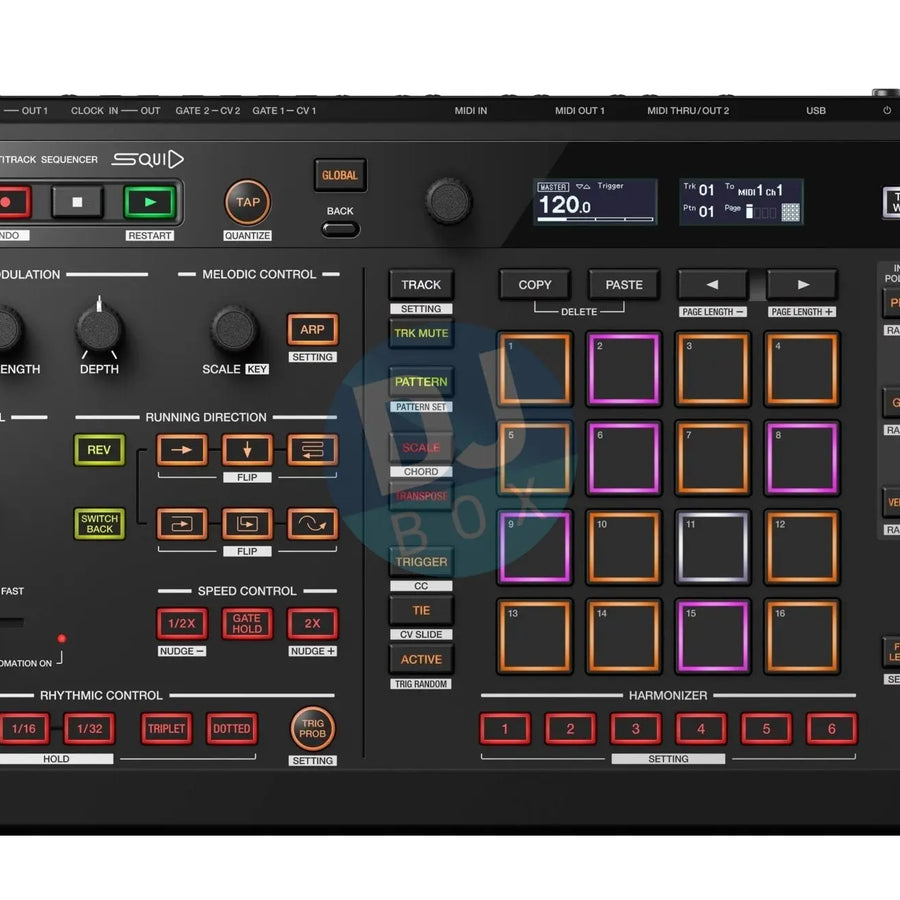The height and width of the screenshot is (900, 900).
Task: Select the down-arrow running direction button
Action: [x=247, y=450]
